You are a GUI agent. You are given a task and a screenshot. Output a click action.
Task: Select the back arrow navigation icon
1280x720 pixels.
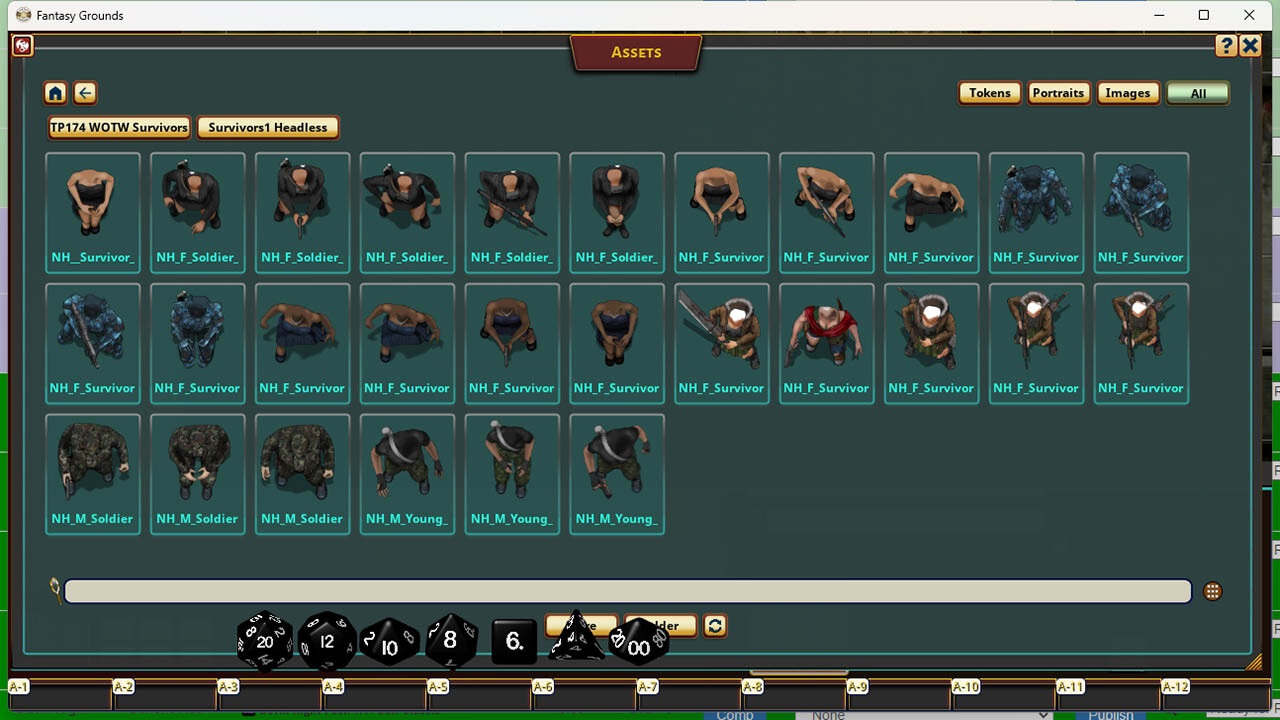(85, 92)
